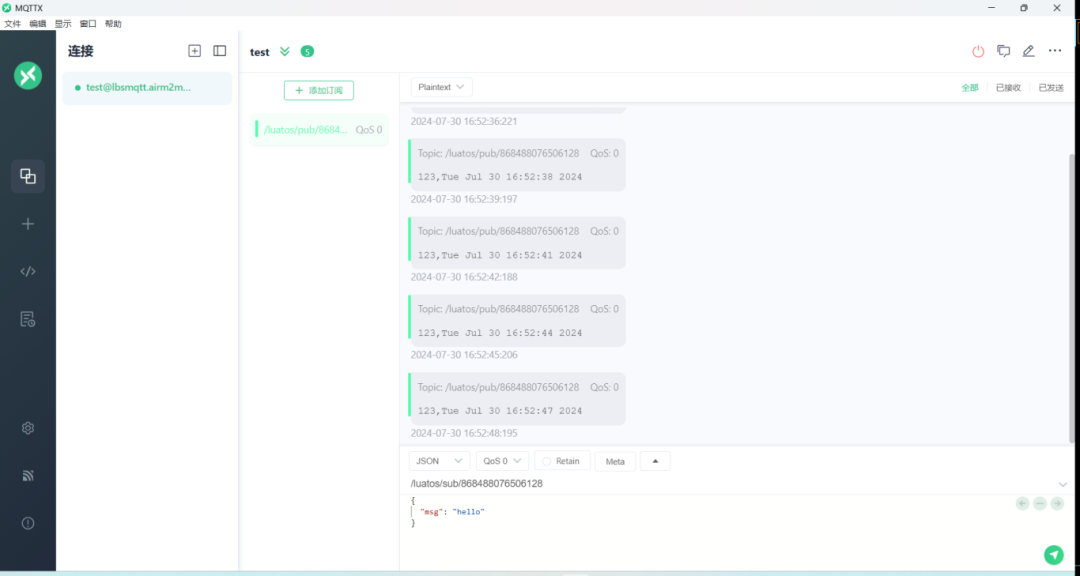The image size is (1080, 576).
Task: Click the "hello" value in payload editor
Action: tap(468, 512)
